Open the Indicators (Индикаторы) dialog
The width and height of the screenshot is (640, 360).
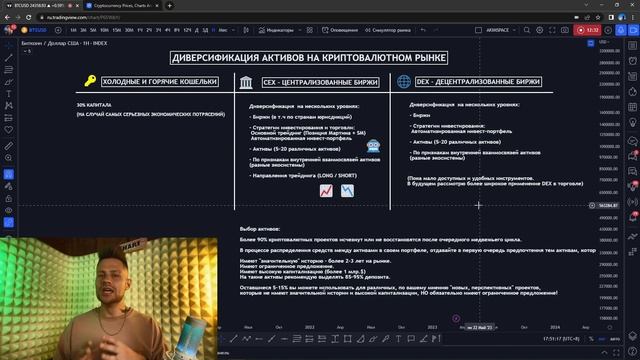click(x=276, y=30)
